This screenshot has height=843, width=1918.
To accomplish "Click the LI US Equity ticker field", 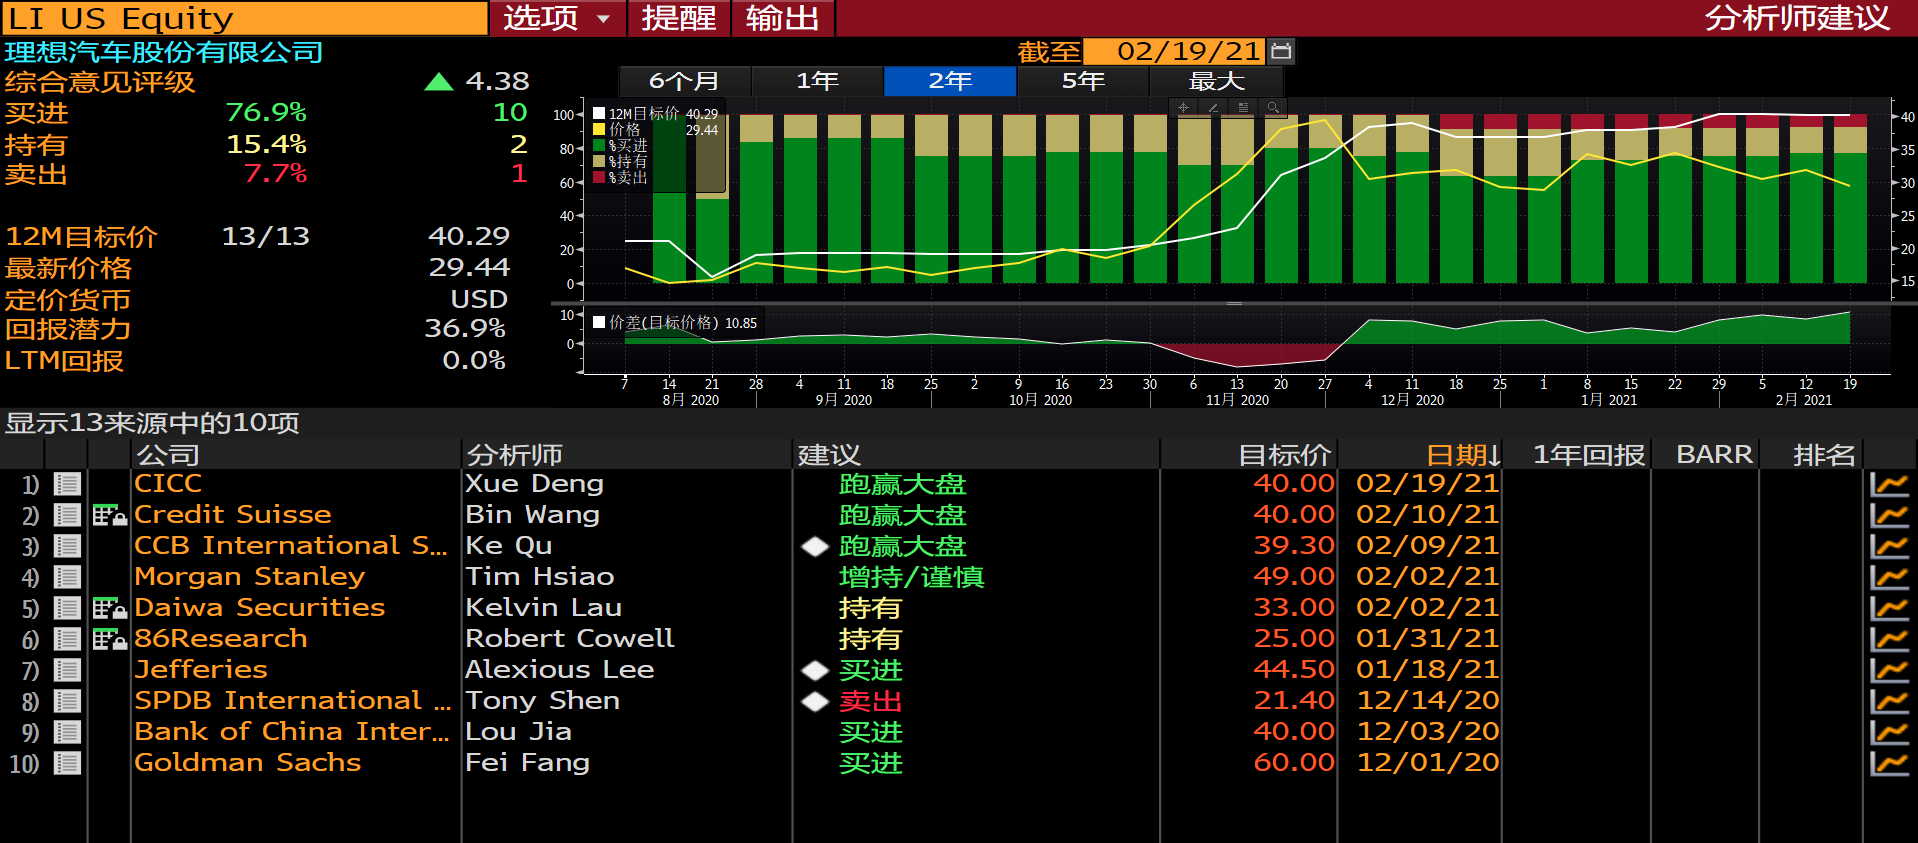I will 244,18.
